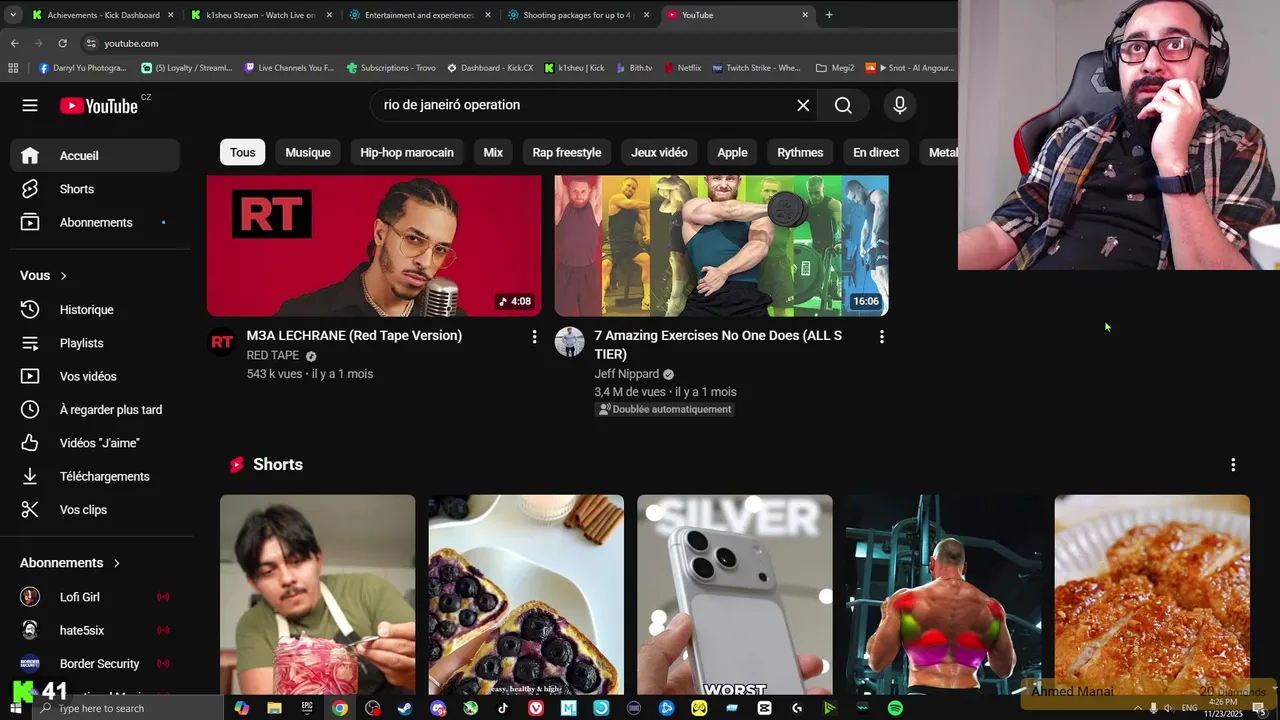1280x720 pixels.
Task: Open the SILVER iPhone Shorts thumbnail
Action: tap(735, 595)
